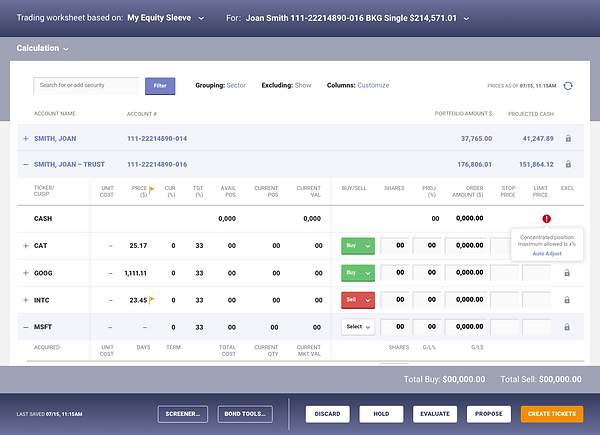Screen dimensions: 600x435
Task: Click the CAT price 25.17
Action: pos(138,246)
